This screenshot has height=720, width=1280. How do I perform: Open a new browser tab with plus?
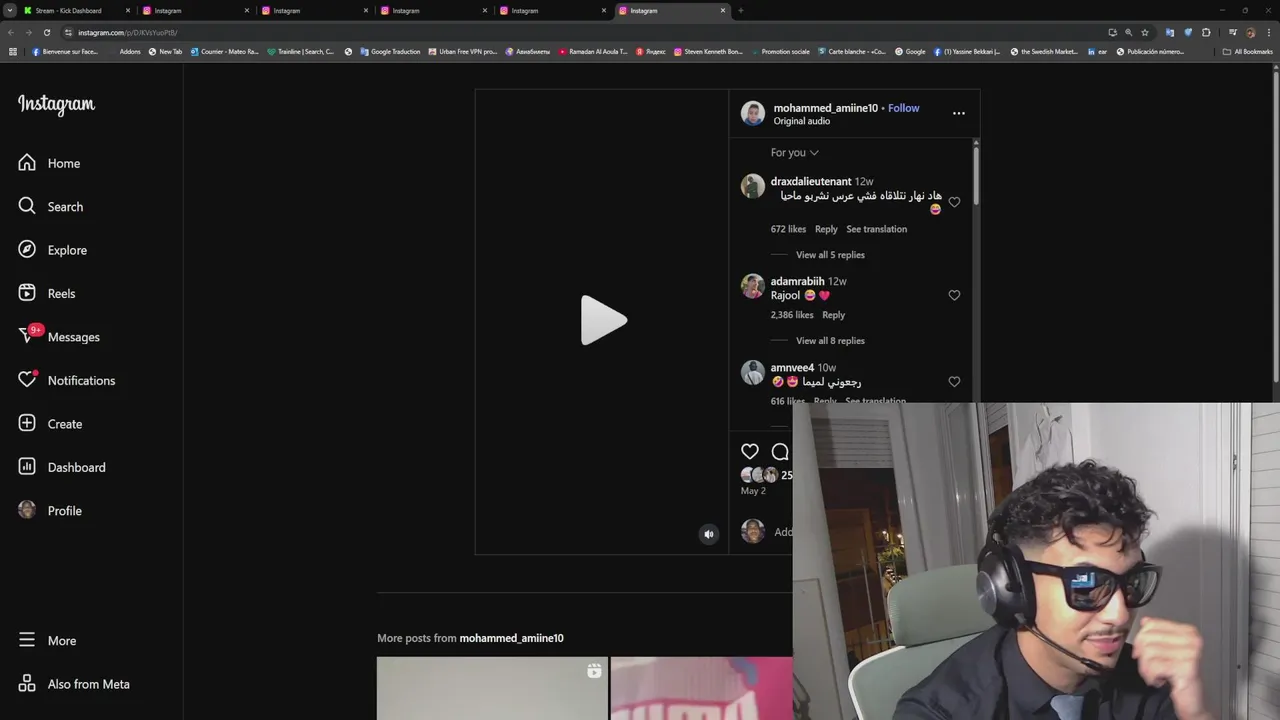point(740,10)
